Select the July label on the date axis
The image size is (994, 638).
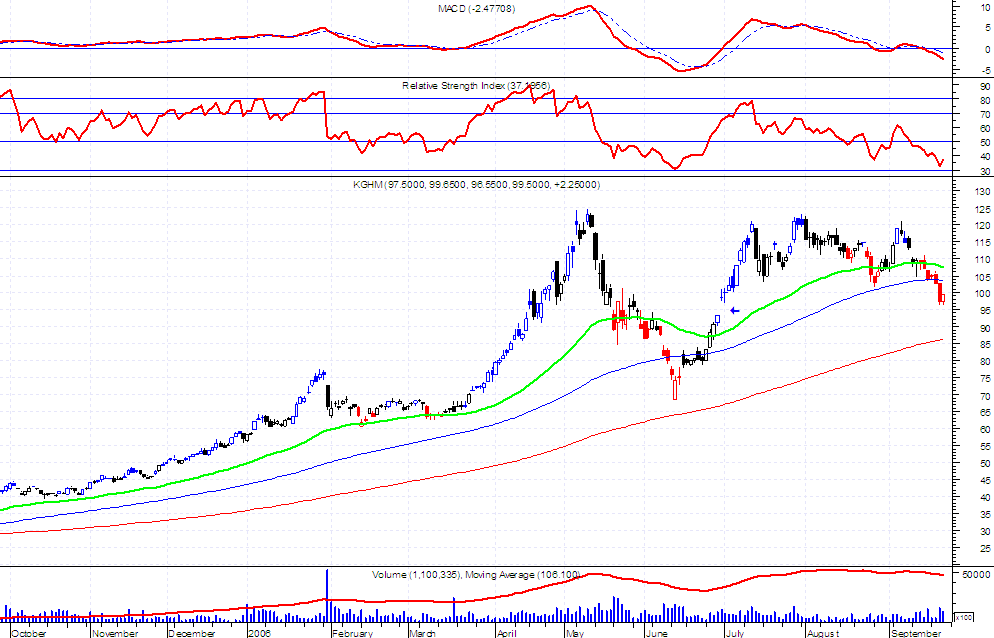pos(735,633)
